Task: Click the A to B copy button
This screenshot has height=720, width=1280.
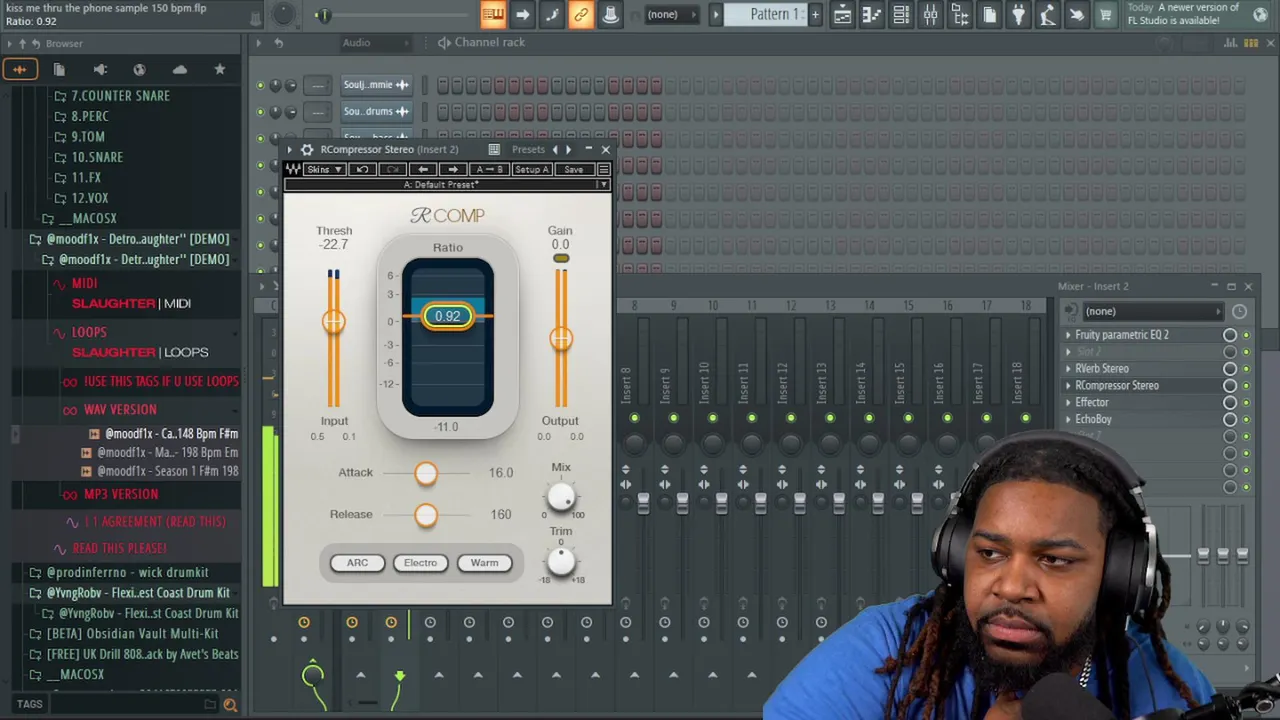Action: point(489,170)
